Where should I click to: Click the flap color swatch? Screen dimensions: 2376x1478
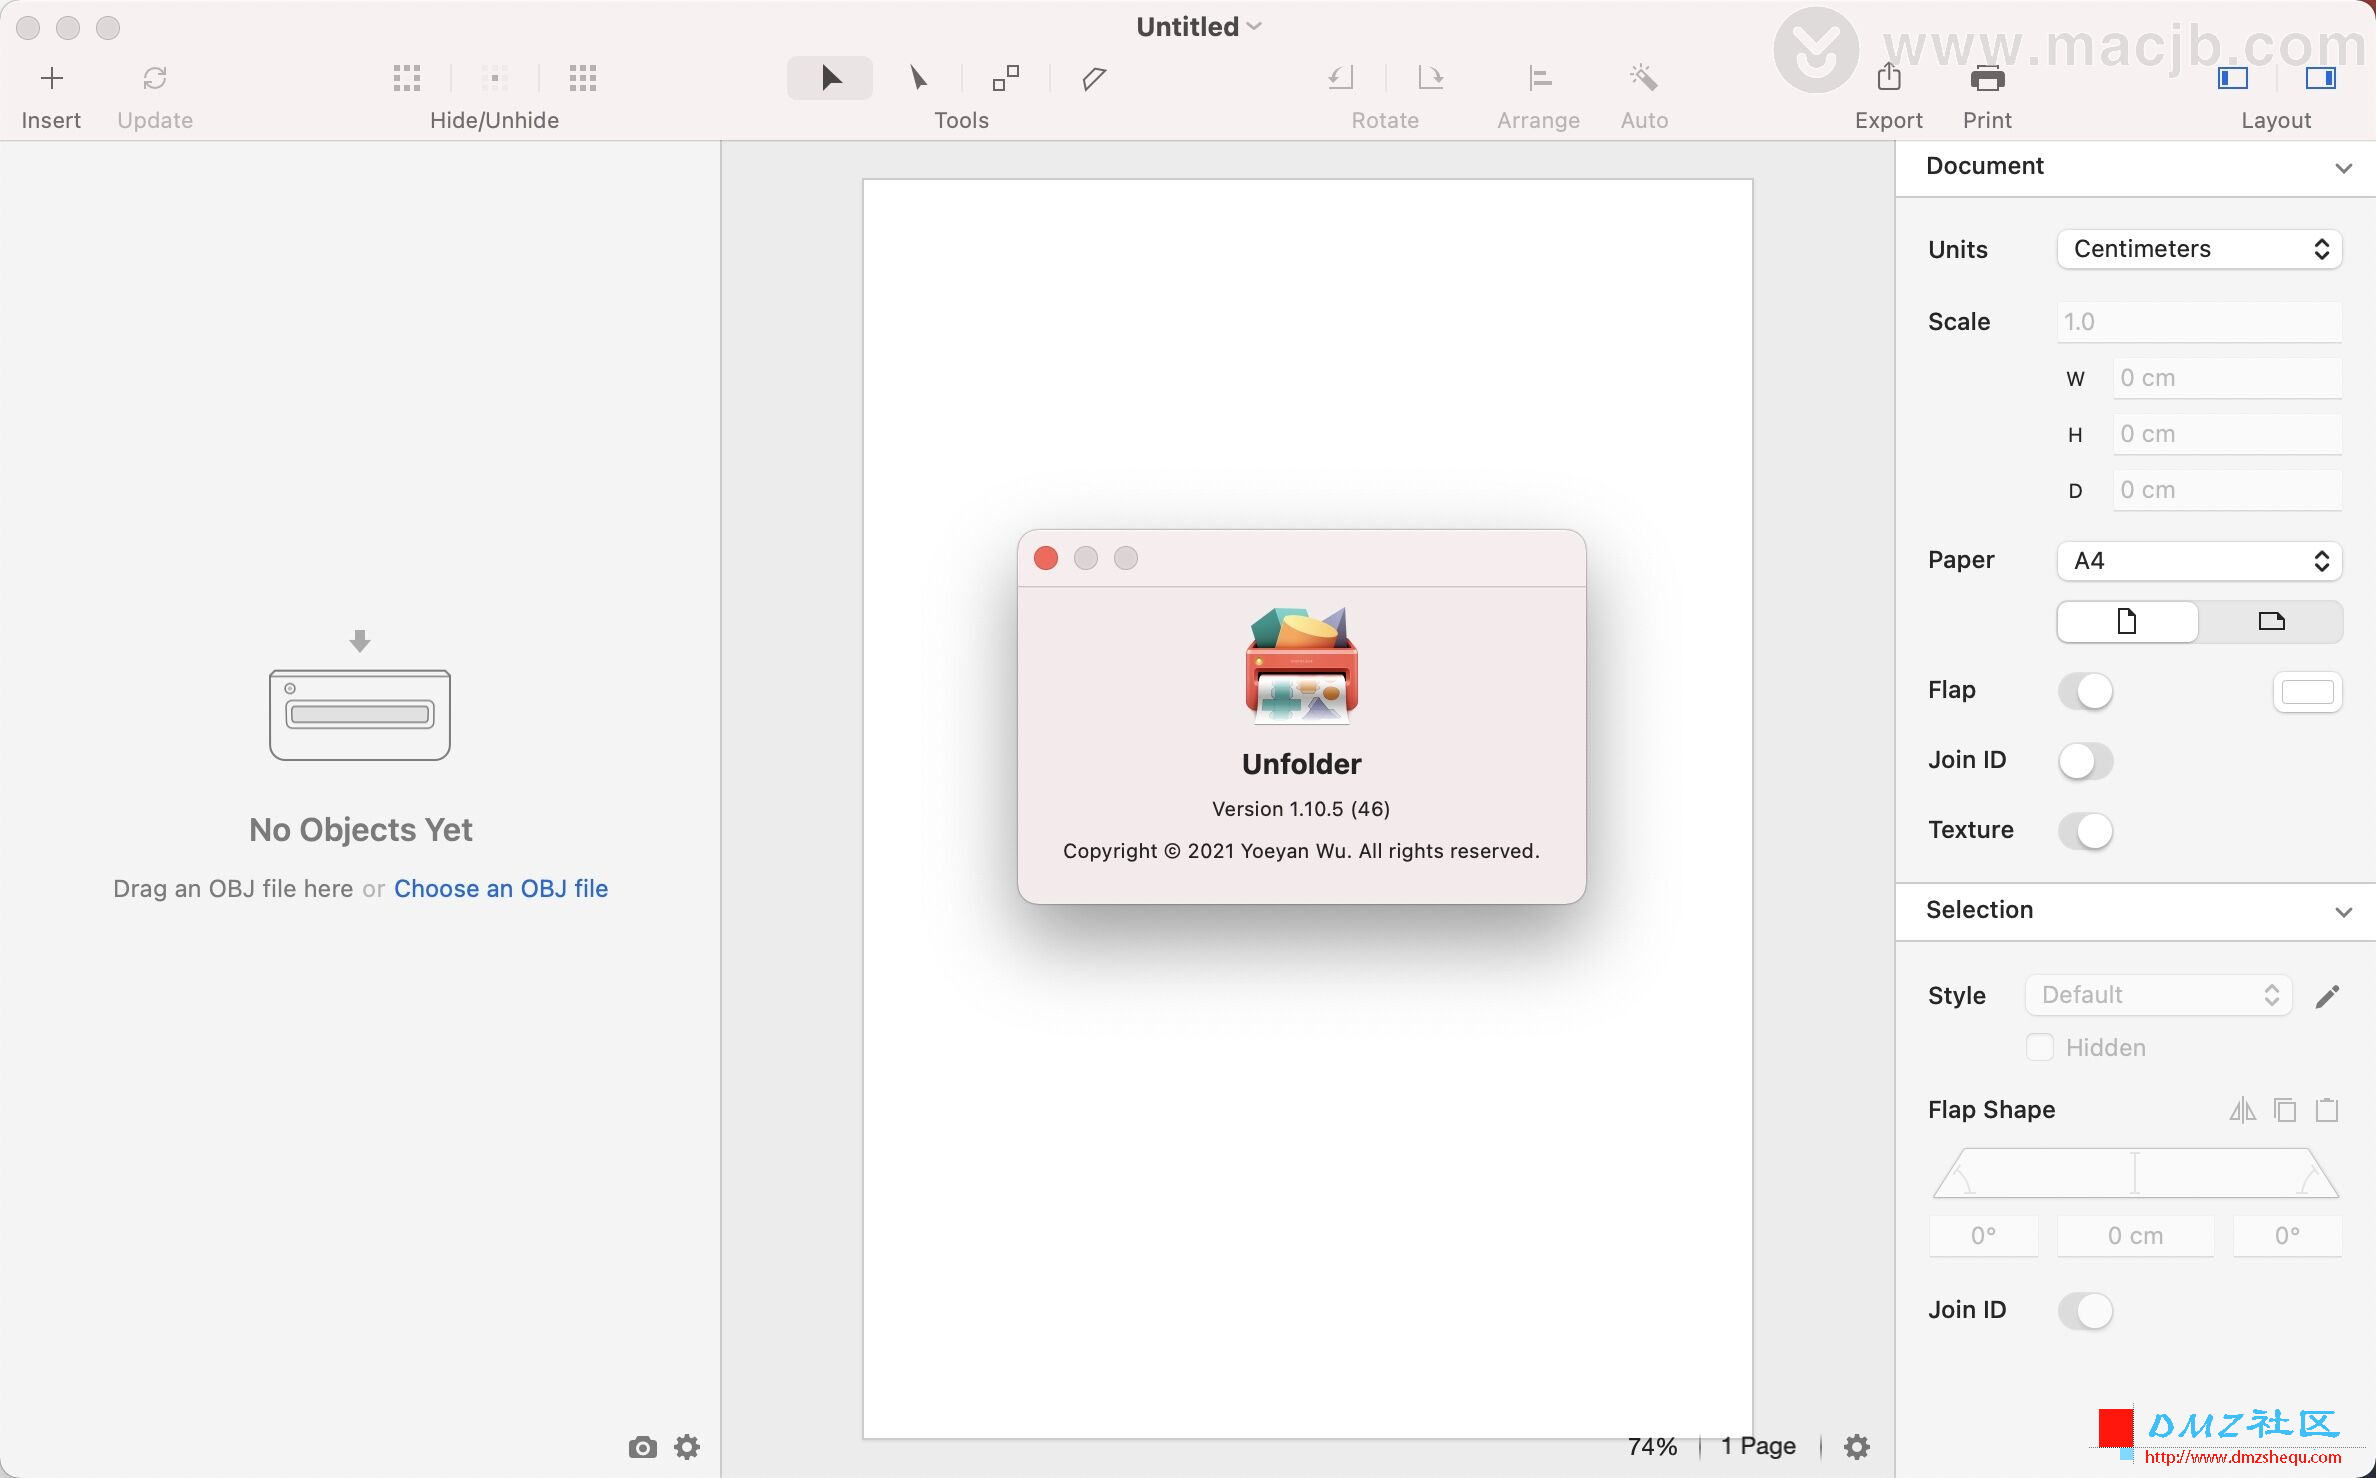click(x=2308, y=692)
